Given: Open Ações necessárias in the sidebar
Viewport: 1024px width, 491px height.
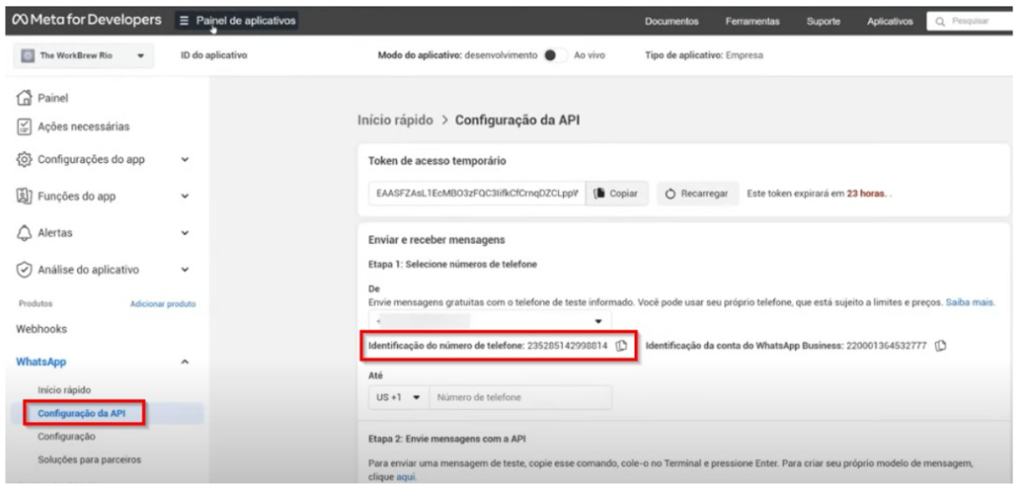Looking at the screenshot, I should coord(84,127).
